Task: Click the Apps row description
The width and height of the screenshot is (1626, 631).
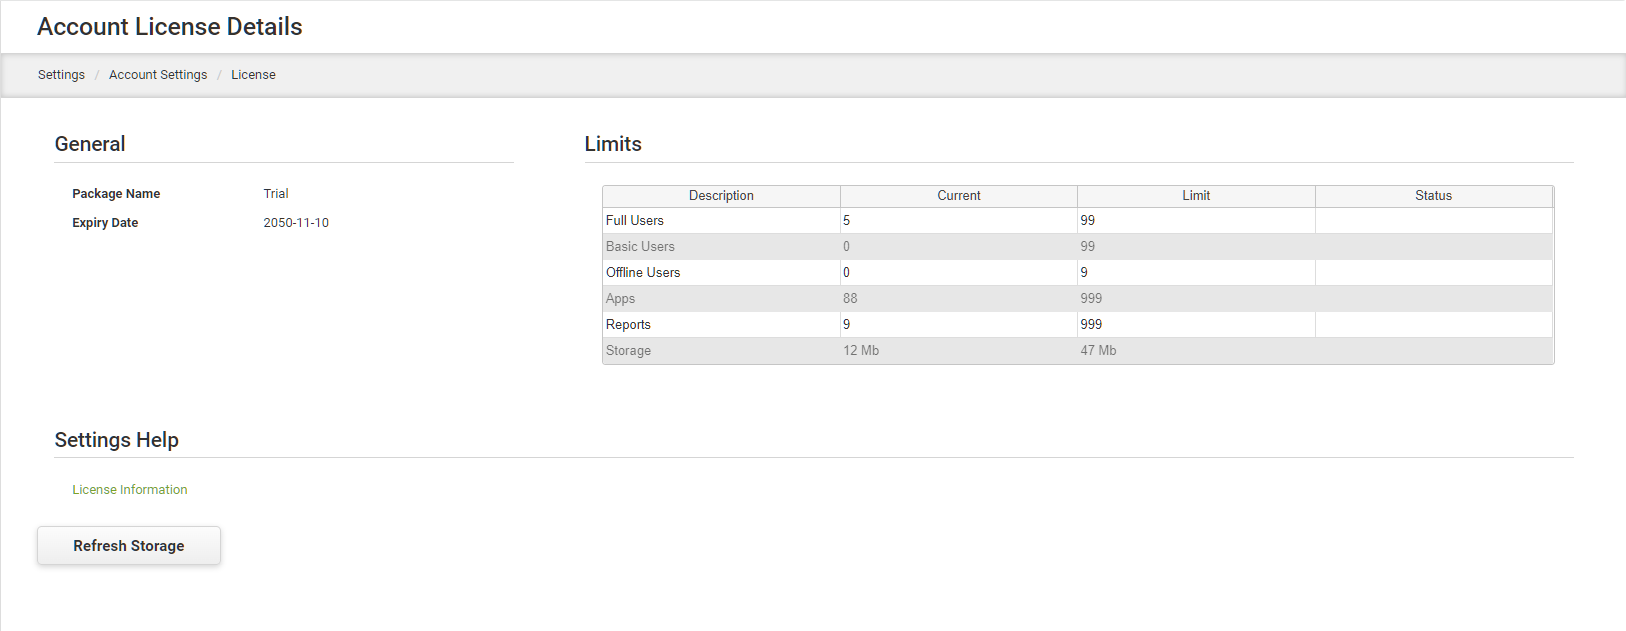Action: point(620,299)
